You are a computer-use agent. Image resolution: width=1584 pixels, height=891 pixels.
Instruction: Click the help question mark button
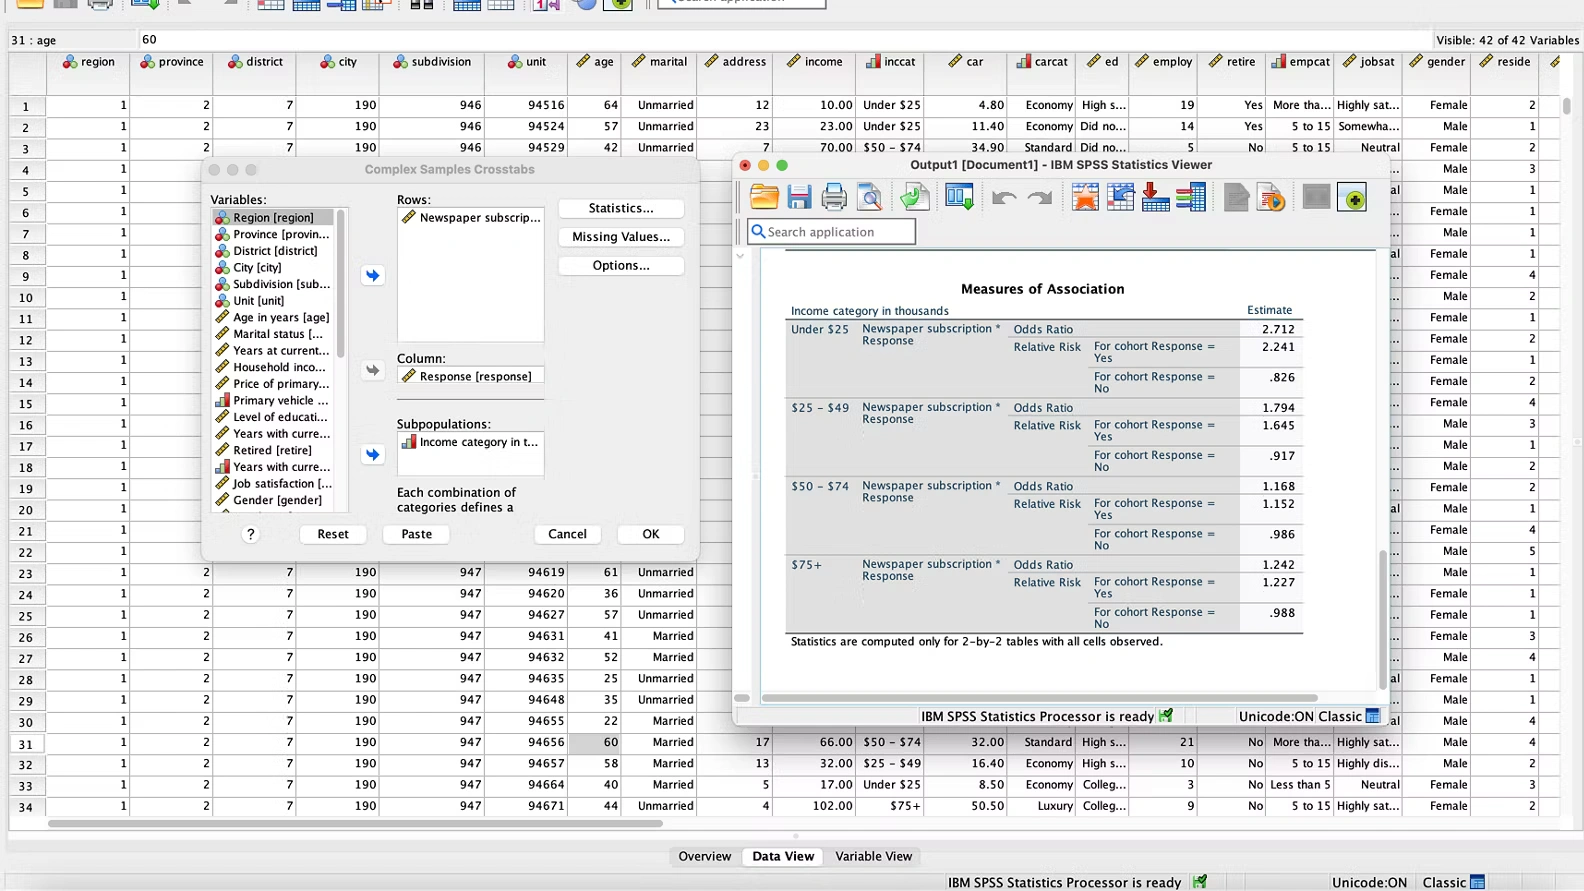point(251,534)
